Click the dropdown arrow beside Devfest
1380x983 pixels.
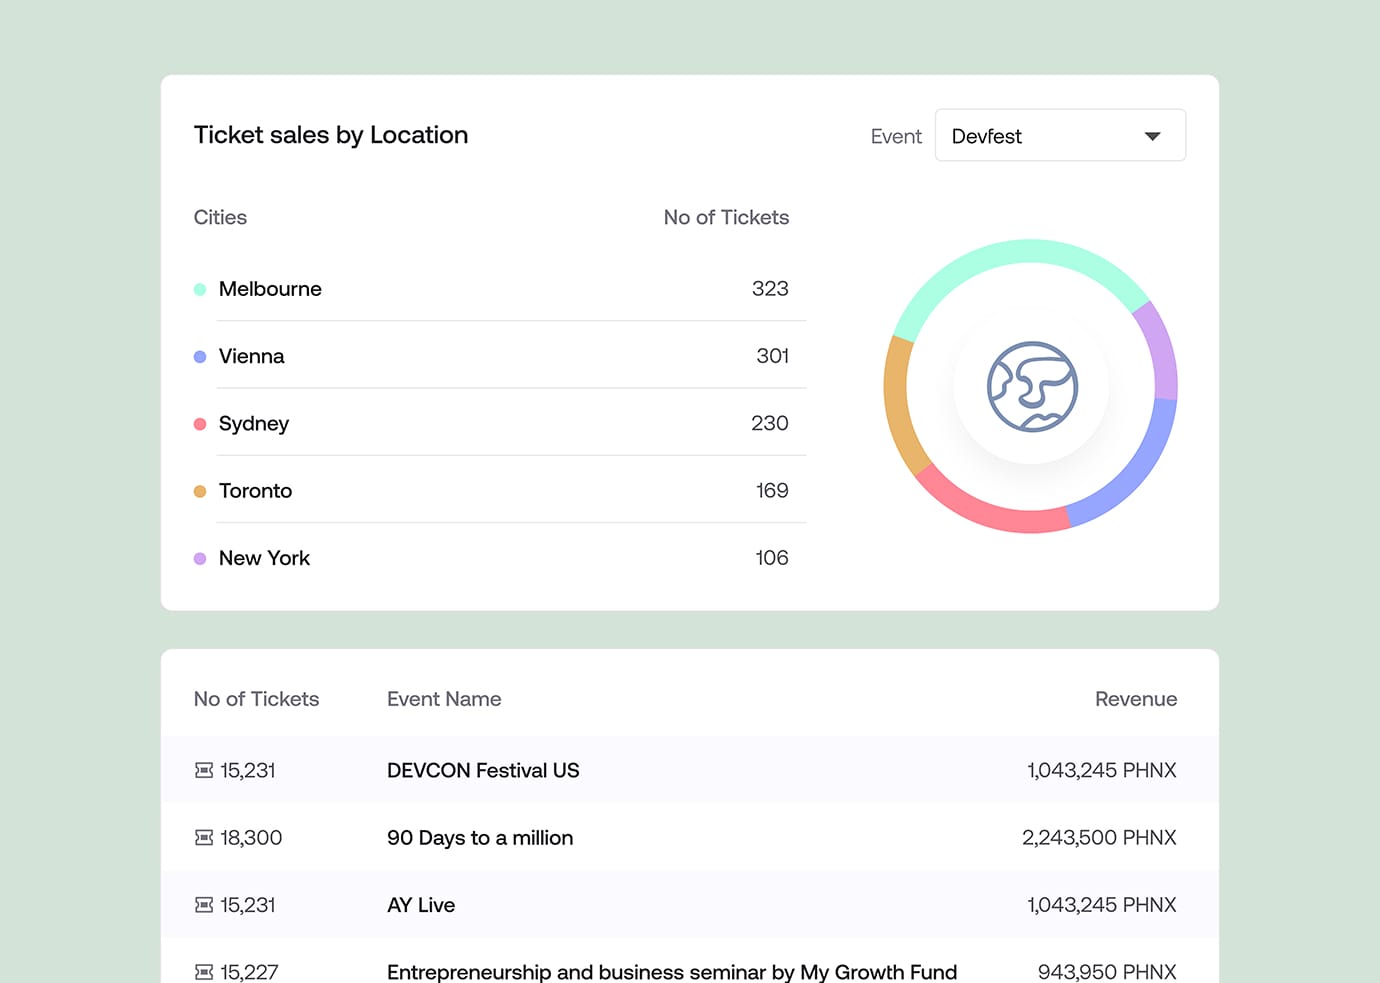[x=1152, y=136]
